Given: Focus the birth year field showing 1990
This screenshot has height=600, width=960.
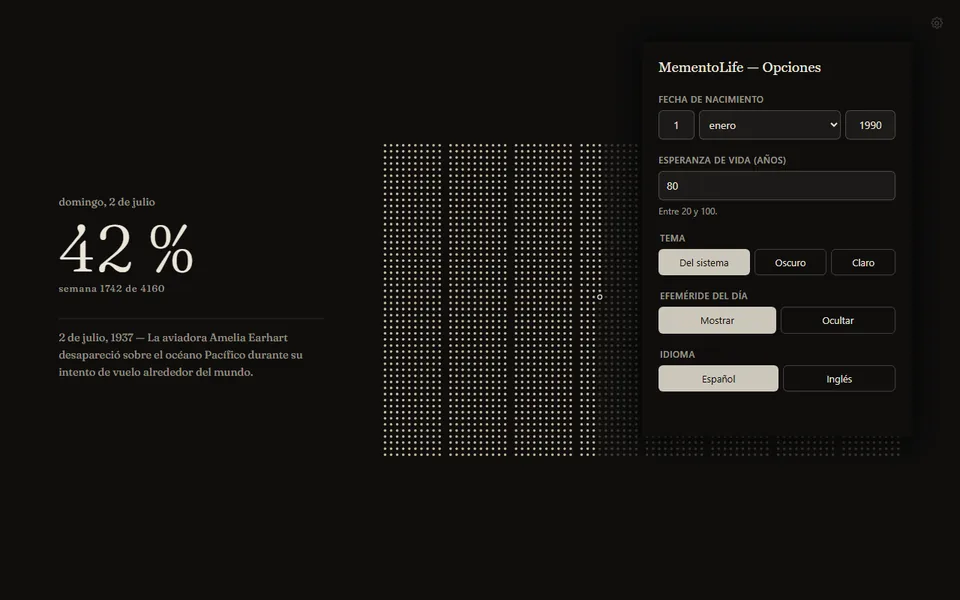Looking at the screenshot, I should (x=870, y=125).
